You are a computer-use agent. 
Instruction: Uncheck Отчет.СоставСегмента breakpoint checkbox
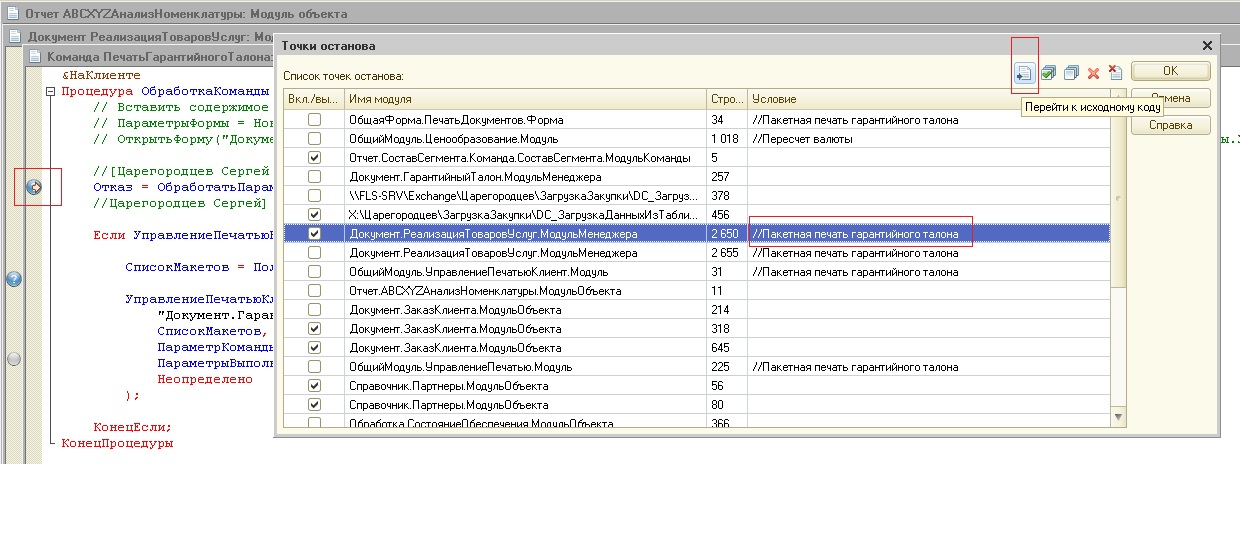coord(315,158)
